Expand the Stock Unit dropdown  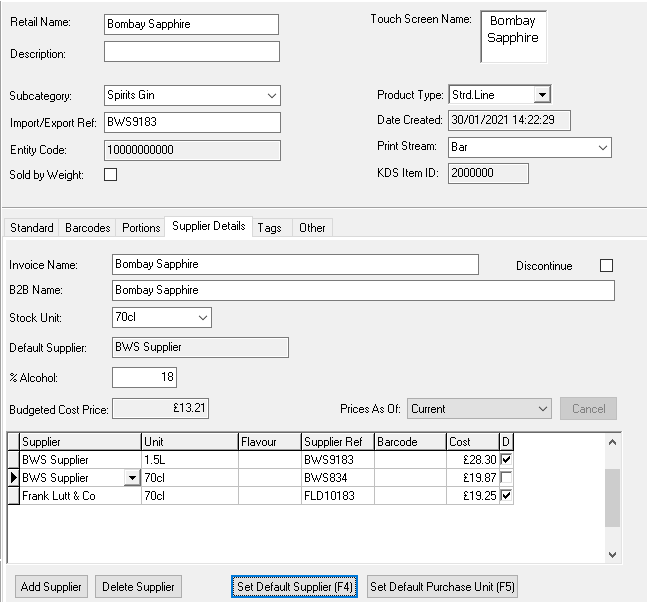coord(203,317)
